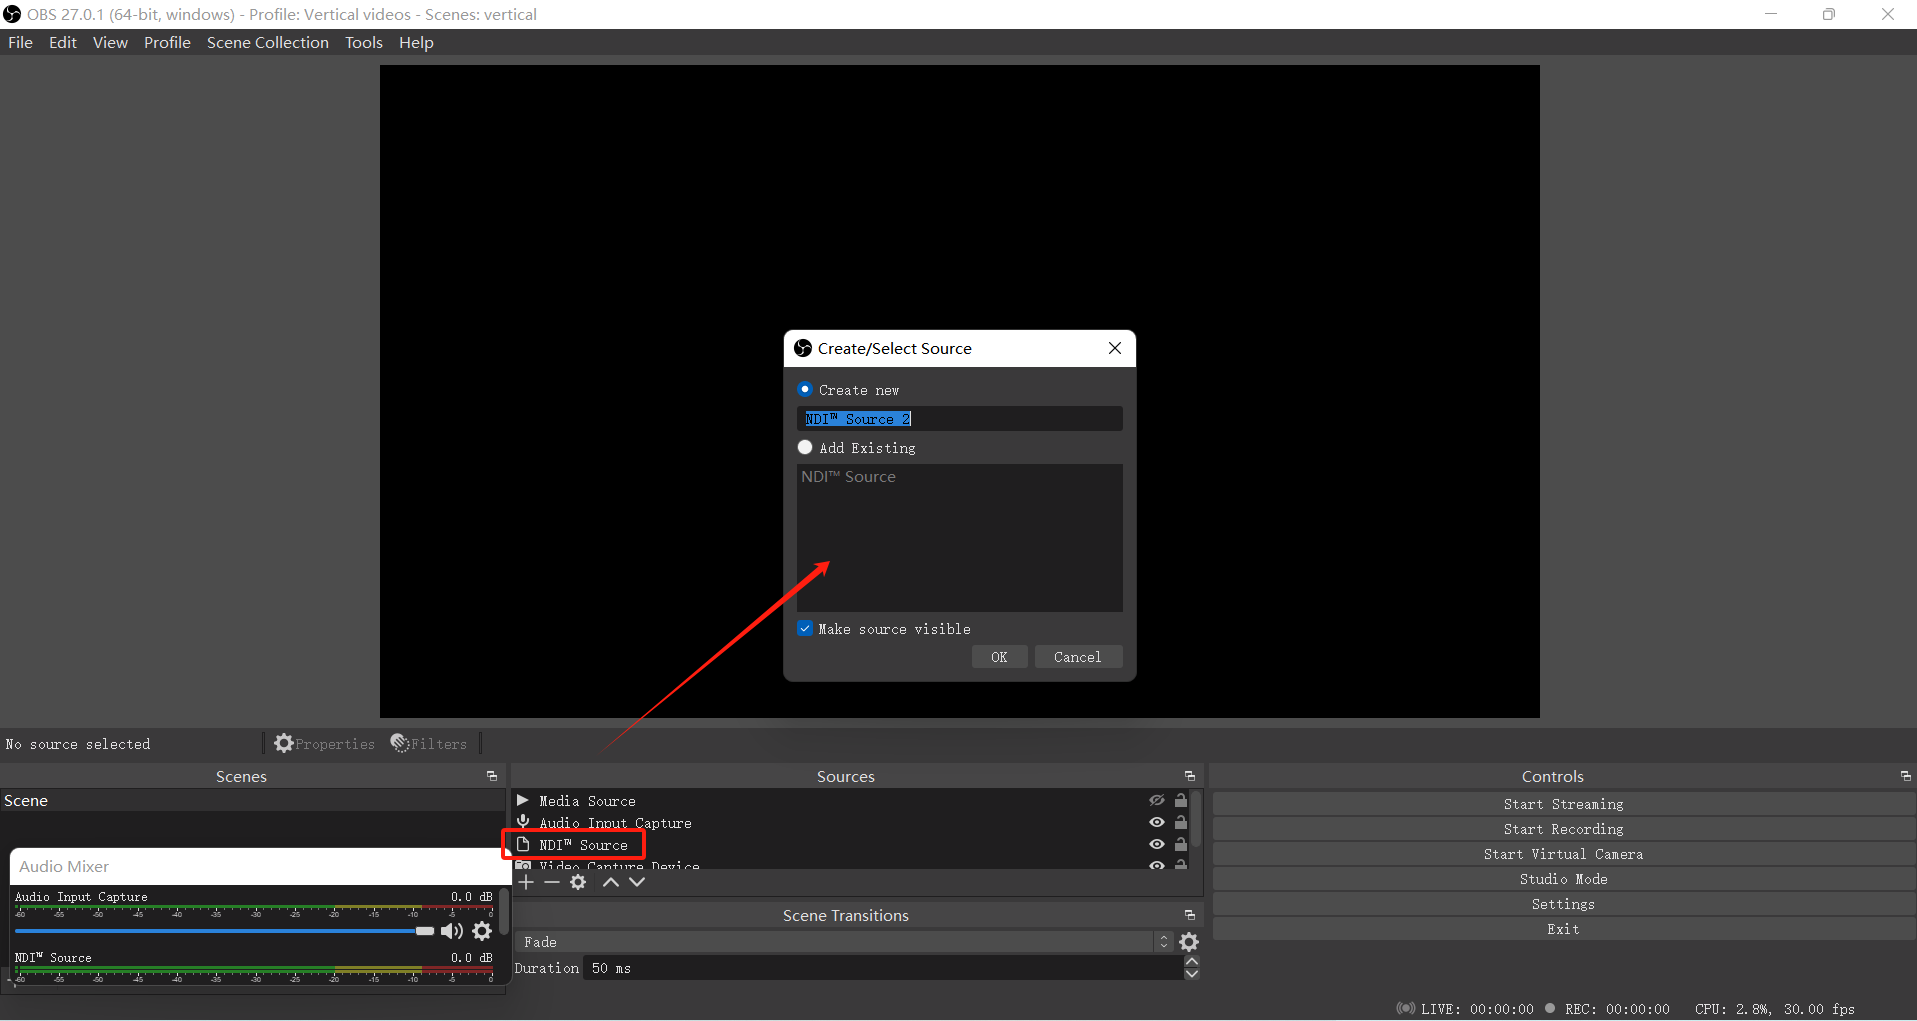Mute Audio Input Capture via the speaker icon
Screen dimensions: 1917x1021
coord(451,931)
